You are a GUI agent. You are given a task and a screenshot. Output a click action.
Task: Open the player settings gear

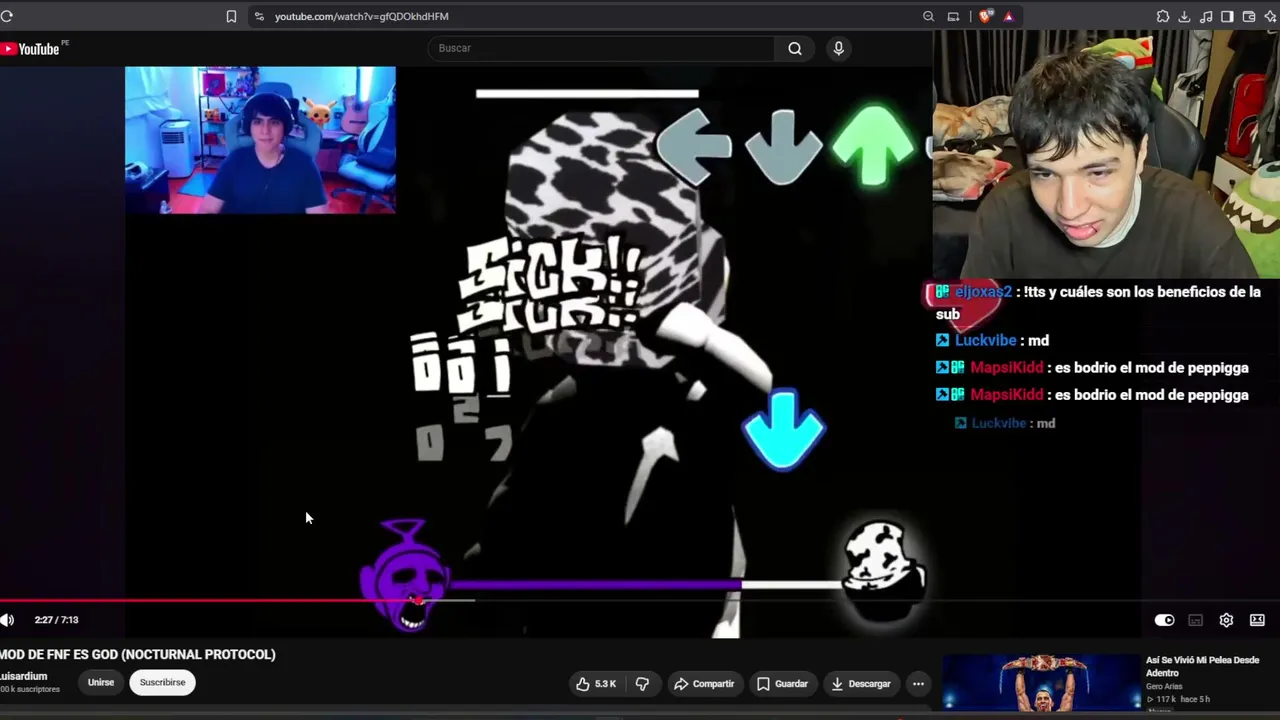[1226, 620]
